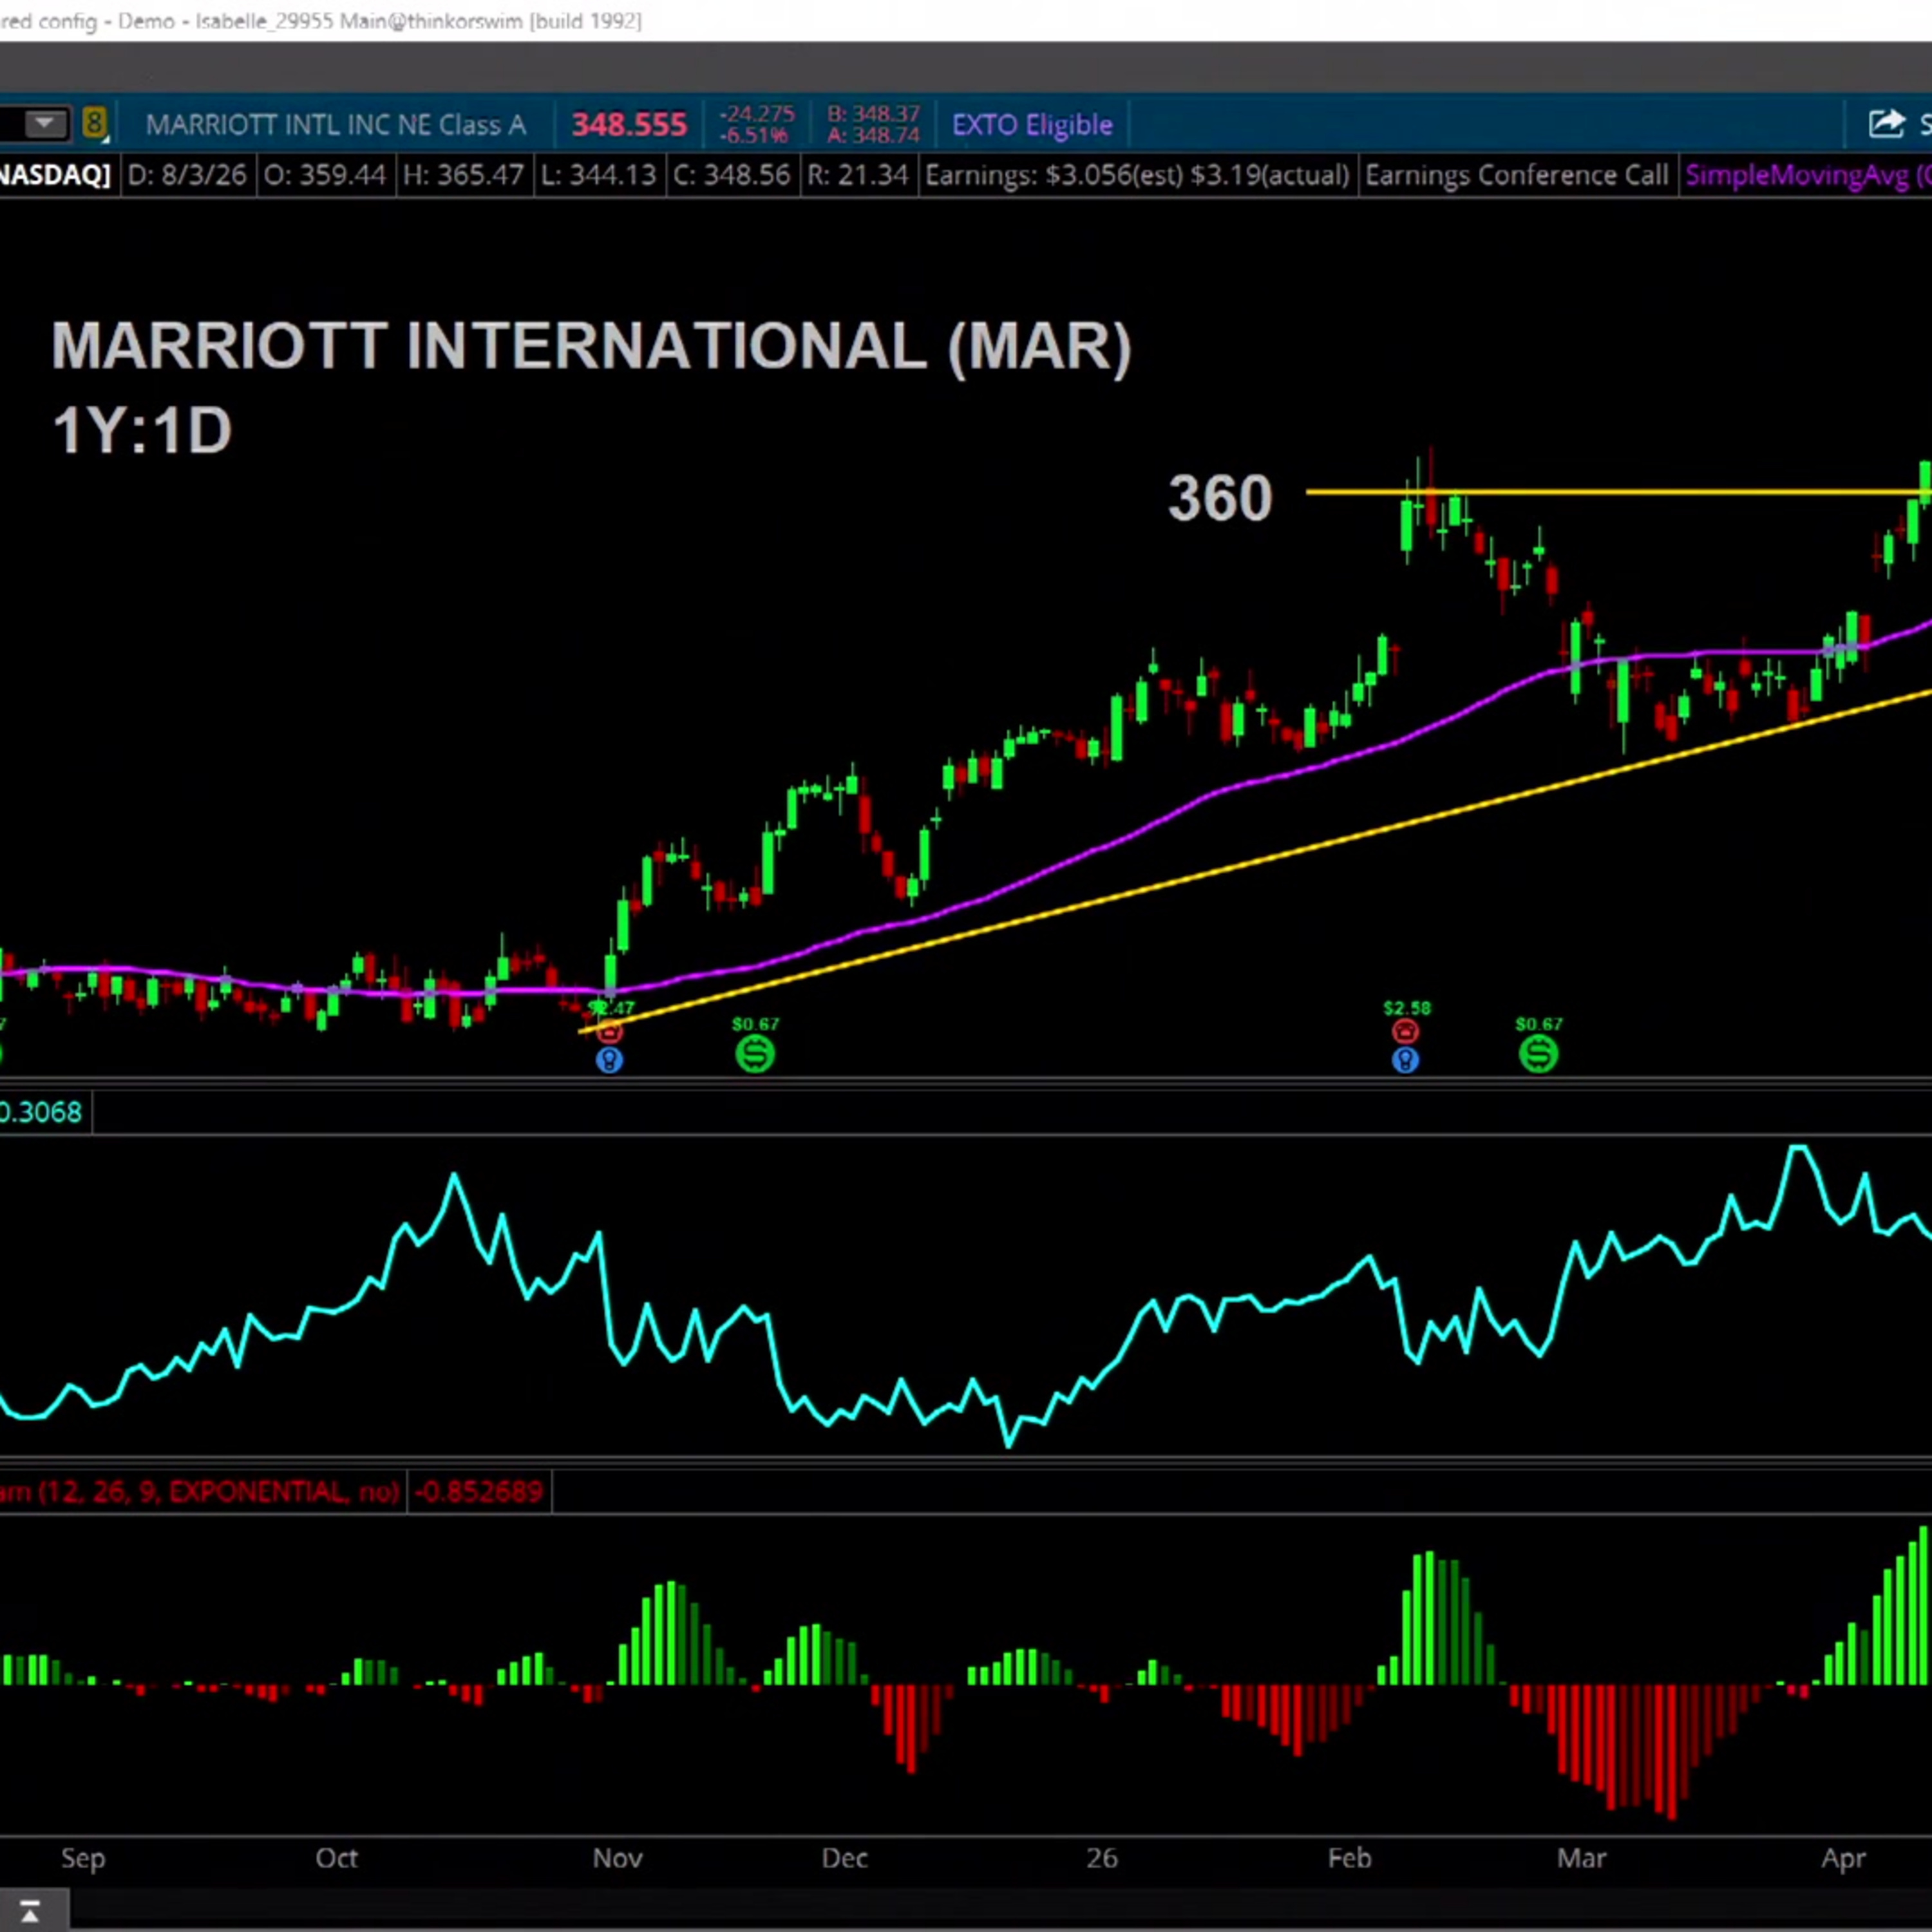Screen dimensions: 1932x1932
Task: Click the EXTO Eligible label
Action: coord(1032,125)
